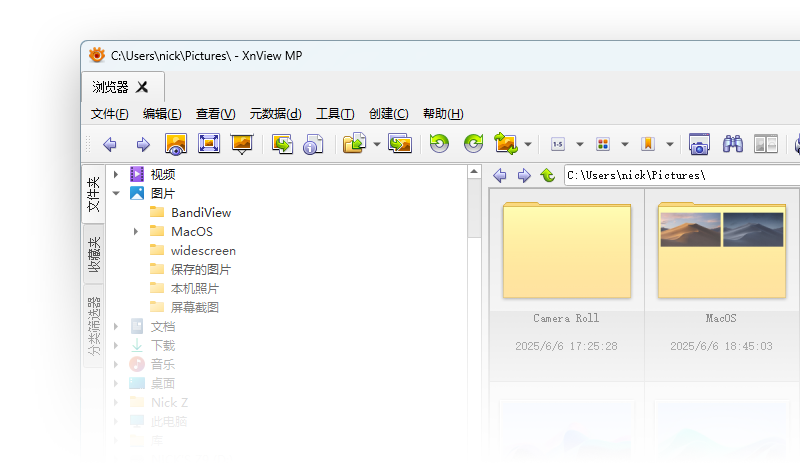
Task: Click the batch convert icon
Action: tap(282, 144)
